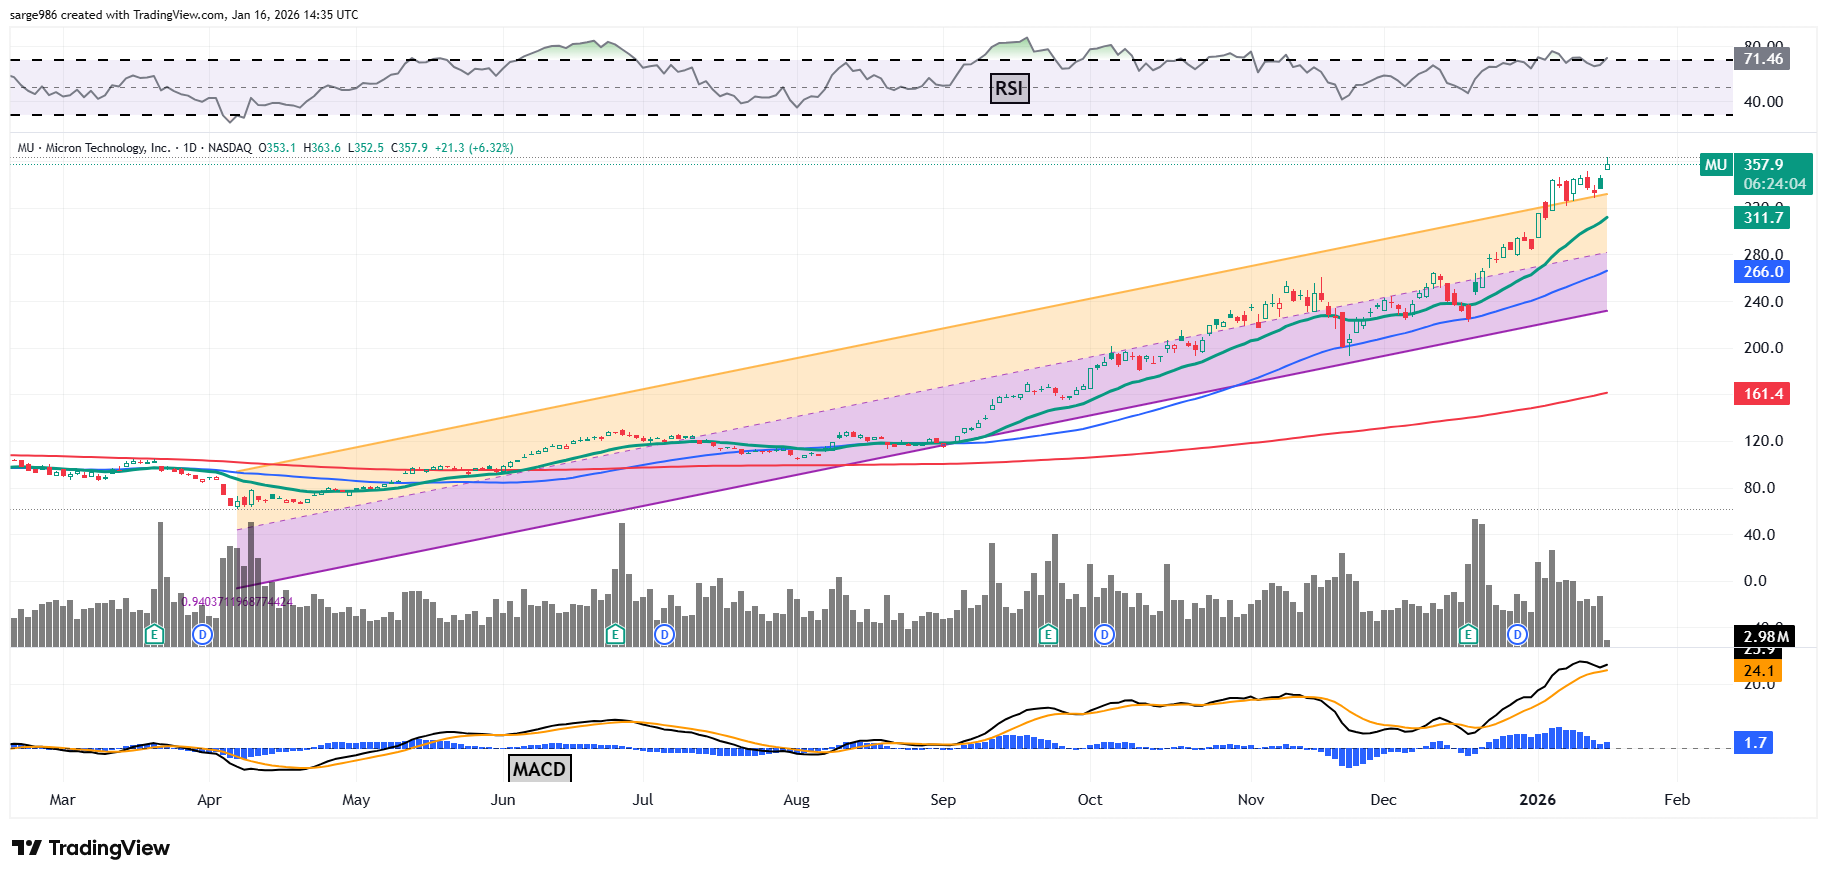Select the 71.46 RSI value label
This screenshot has height=878, width=1827.
(1762, 59)
